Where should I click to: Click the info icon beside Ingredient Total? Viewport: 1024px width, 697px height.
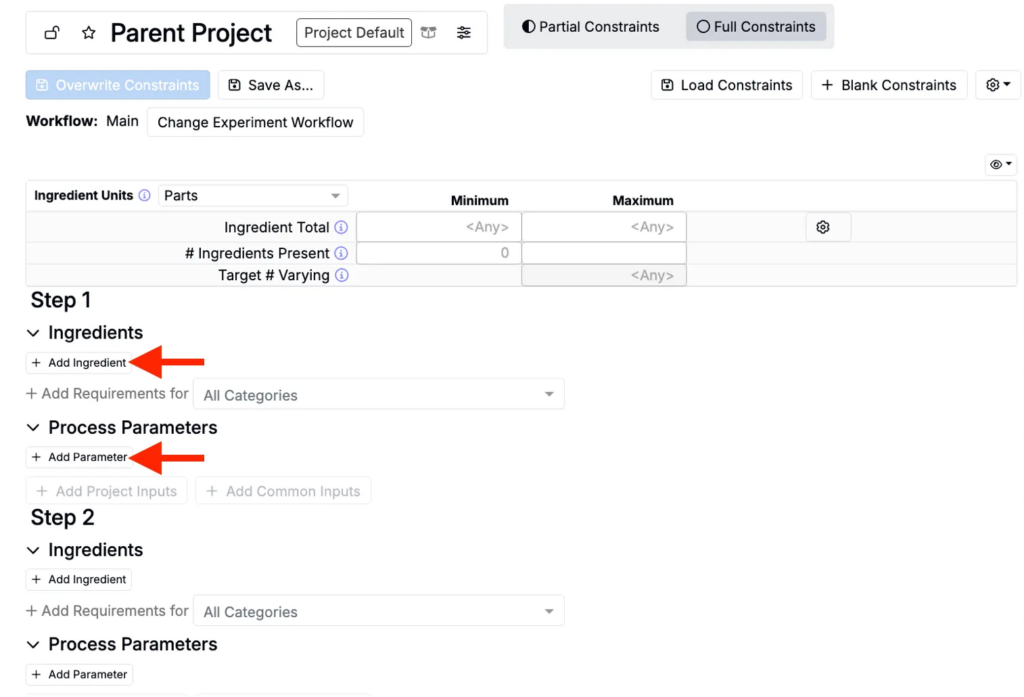click(x=341, y=228)
